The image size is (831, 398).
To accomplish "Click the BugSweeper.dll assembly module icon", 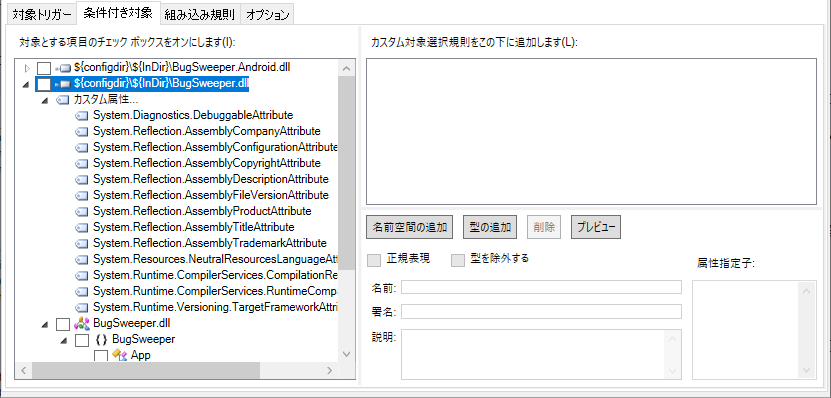I will [82, 323].
